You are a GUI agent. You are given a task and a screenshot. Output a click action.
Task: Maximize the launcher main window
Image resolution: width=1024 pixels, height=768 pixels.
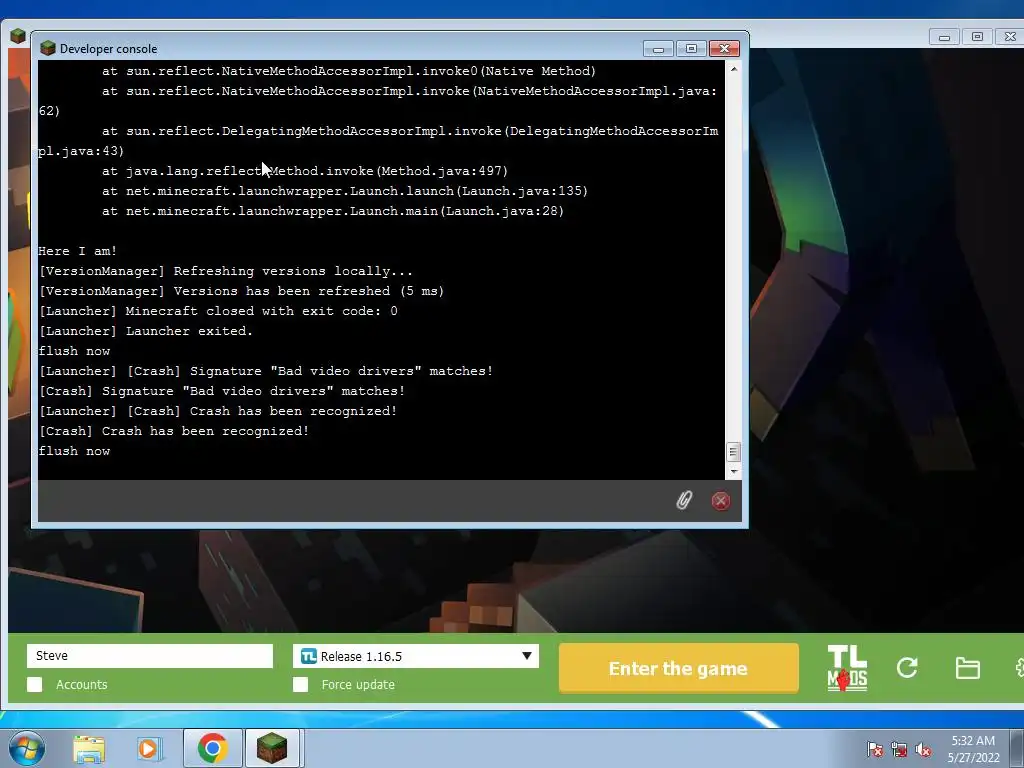(977, 37)
